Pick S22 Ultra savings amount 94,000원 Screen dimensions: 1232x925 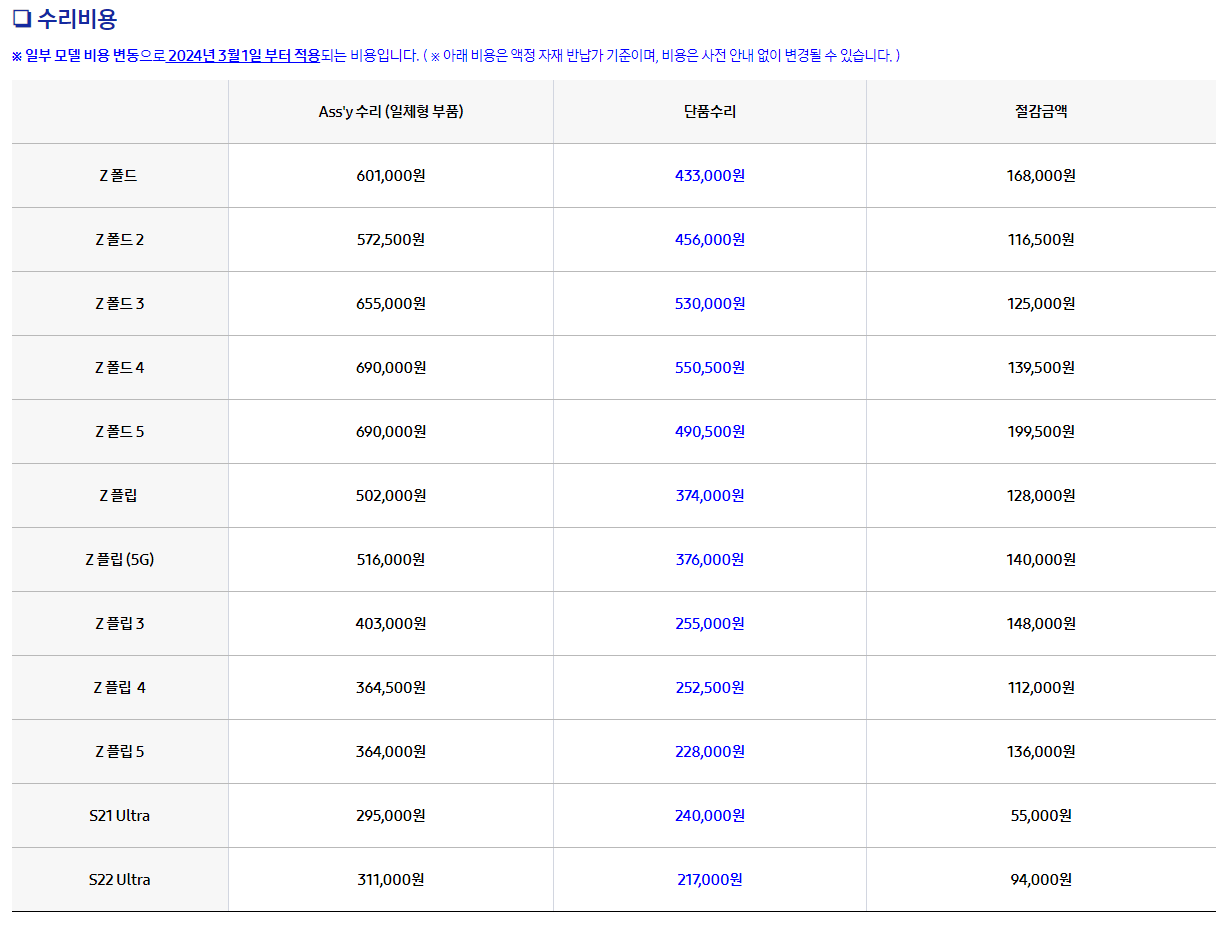coord(1041,880)
